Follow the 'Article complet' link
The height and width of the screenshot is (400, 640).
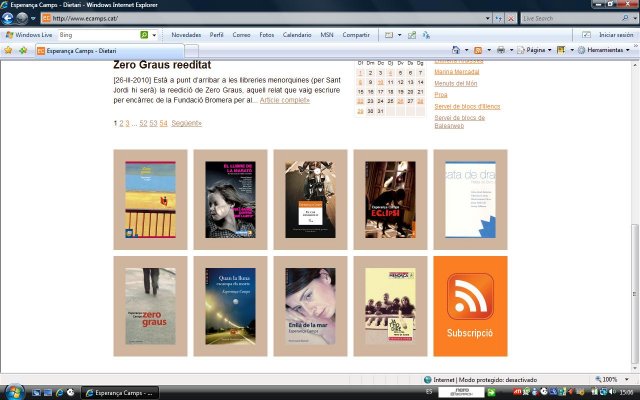point(284,101)
